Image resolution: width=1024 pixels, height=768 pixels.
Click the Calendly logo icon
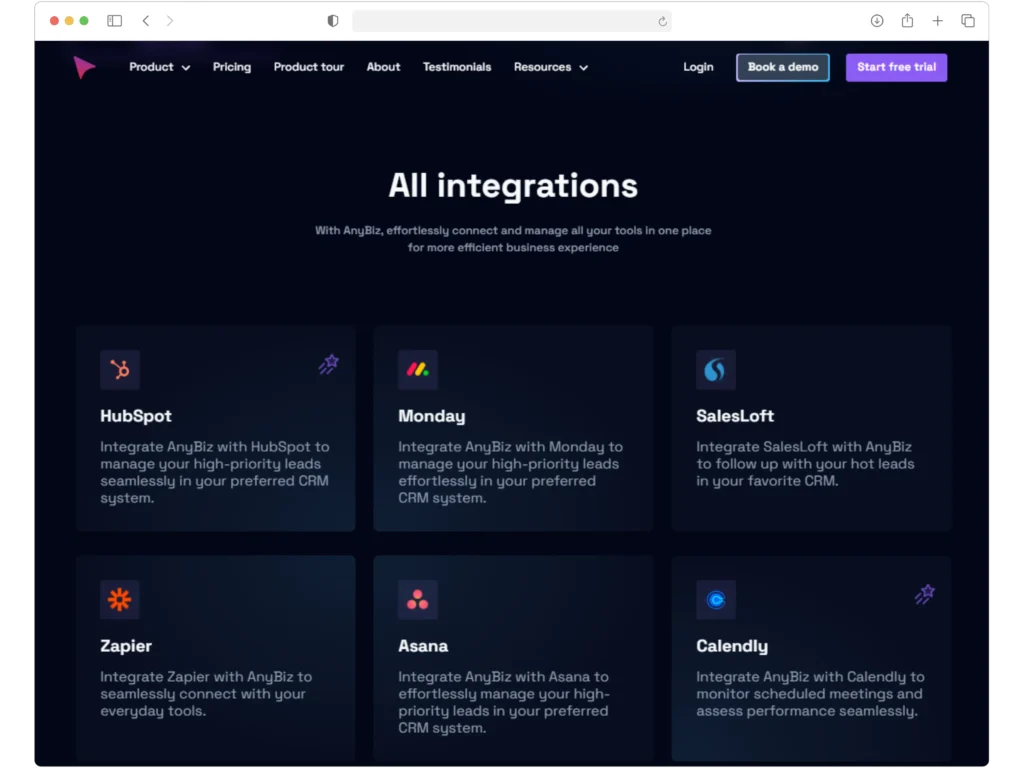716,600
